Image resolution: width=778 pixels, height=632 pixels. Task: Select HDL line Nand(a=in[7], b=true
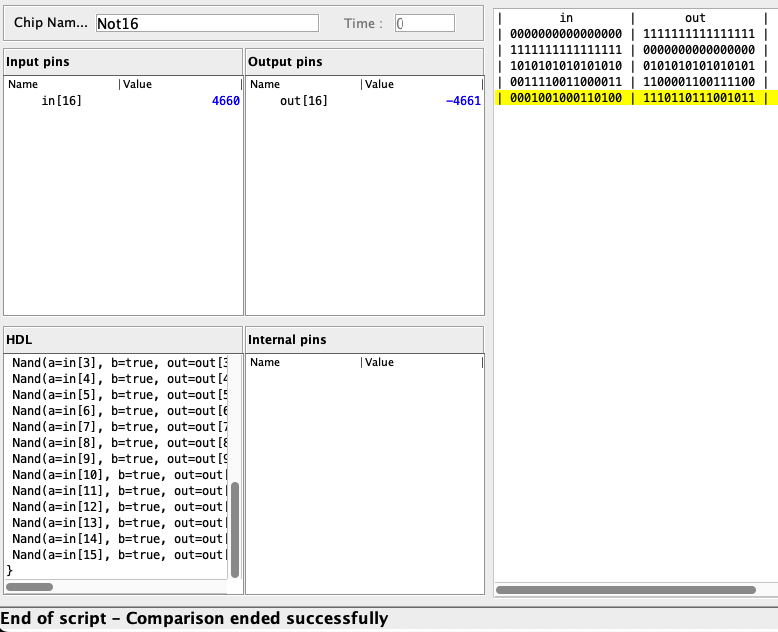[120, 427]
